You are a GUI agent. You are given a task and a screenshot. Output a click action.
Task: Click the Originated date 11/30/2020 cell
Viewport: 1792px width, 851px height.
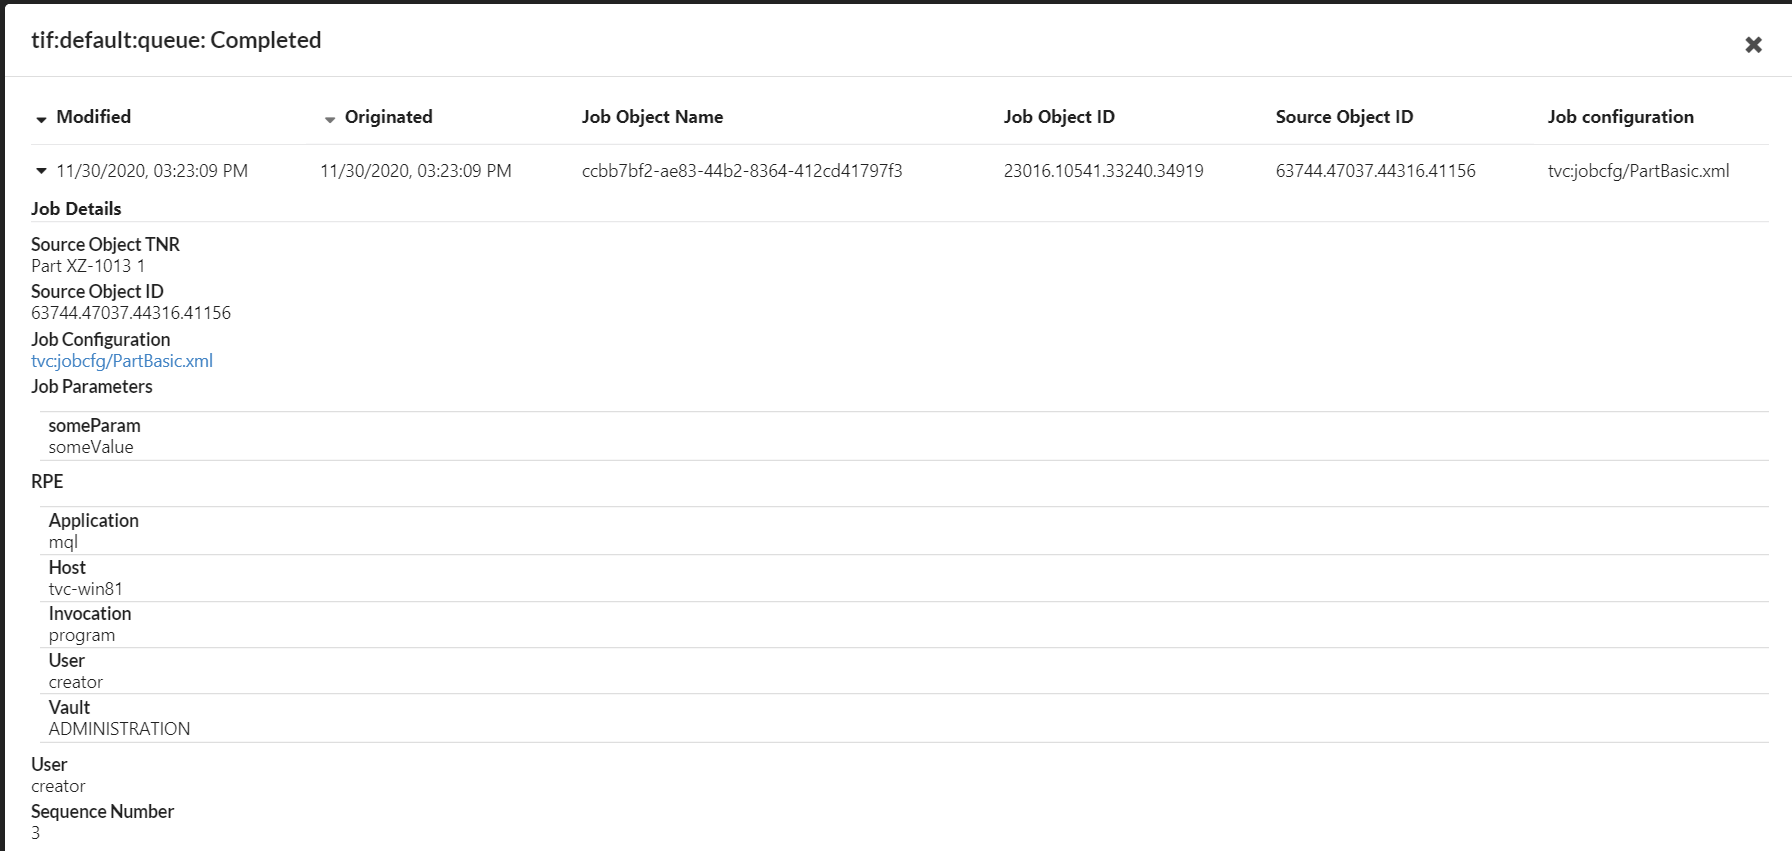coord(415,171)
